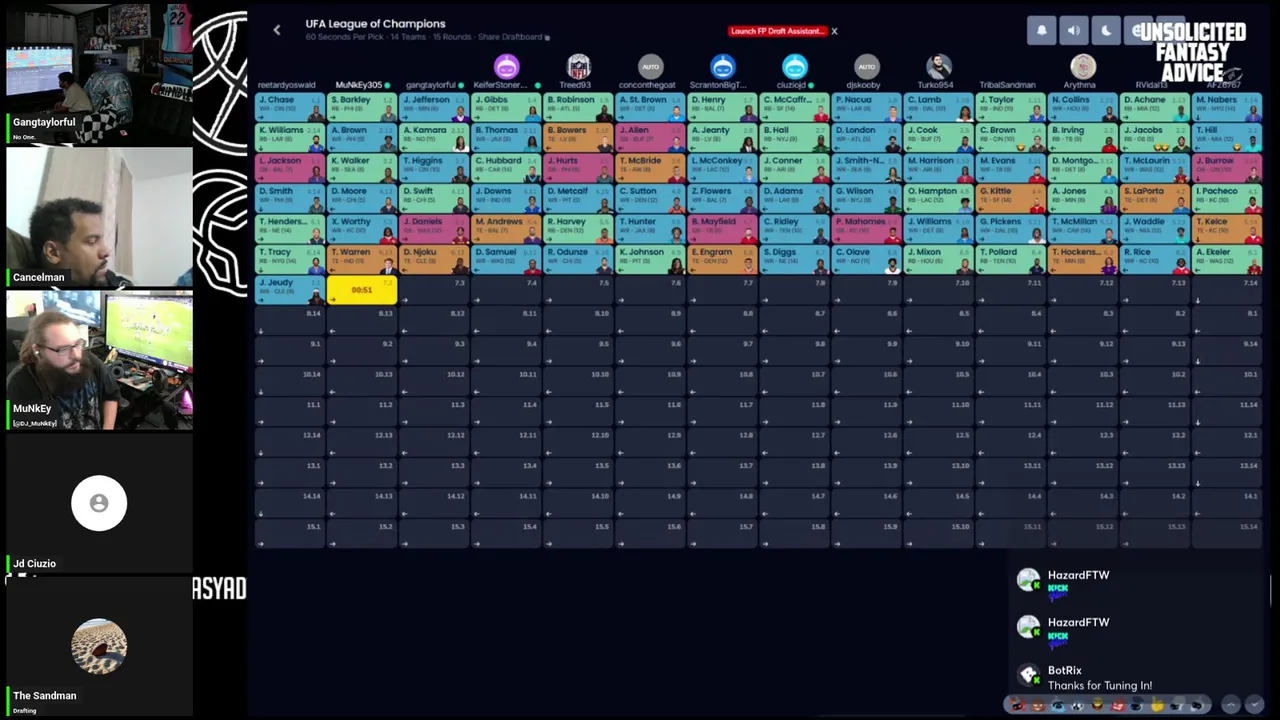Collapse chat with the up chevron
Viewport: 1280px width, 720px height.
pos(1231,705)
